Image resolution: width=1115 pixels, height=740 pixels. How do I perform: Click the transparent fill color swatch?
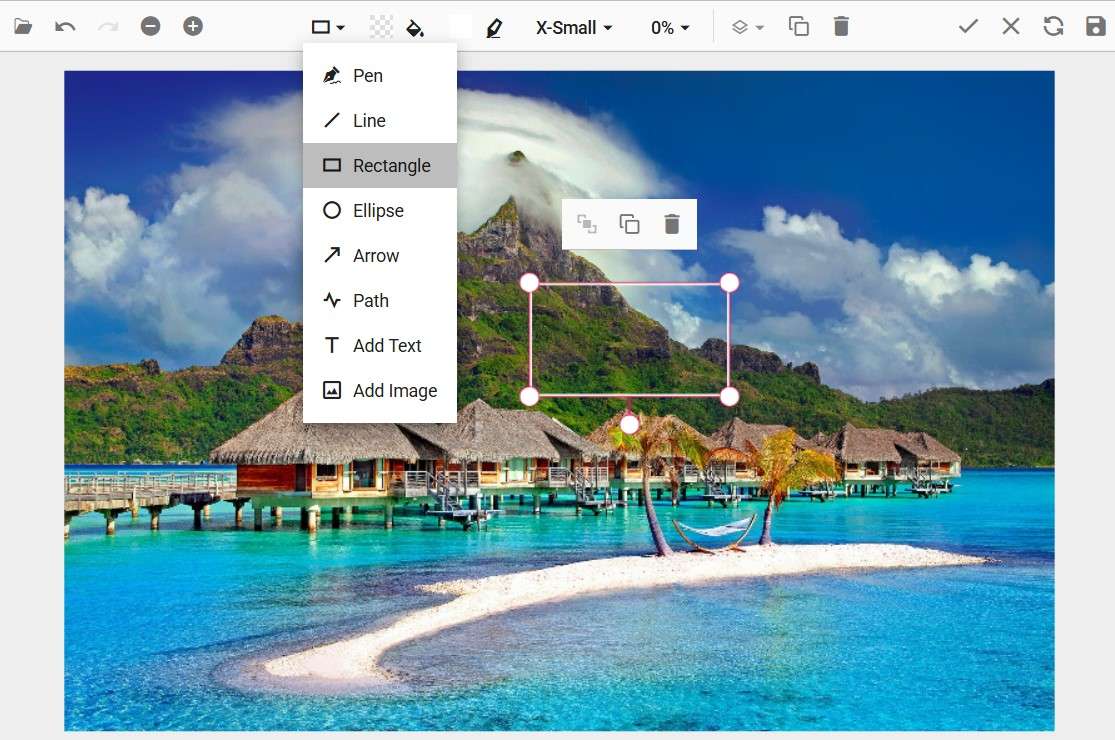(381, 27)
